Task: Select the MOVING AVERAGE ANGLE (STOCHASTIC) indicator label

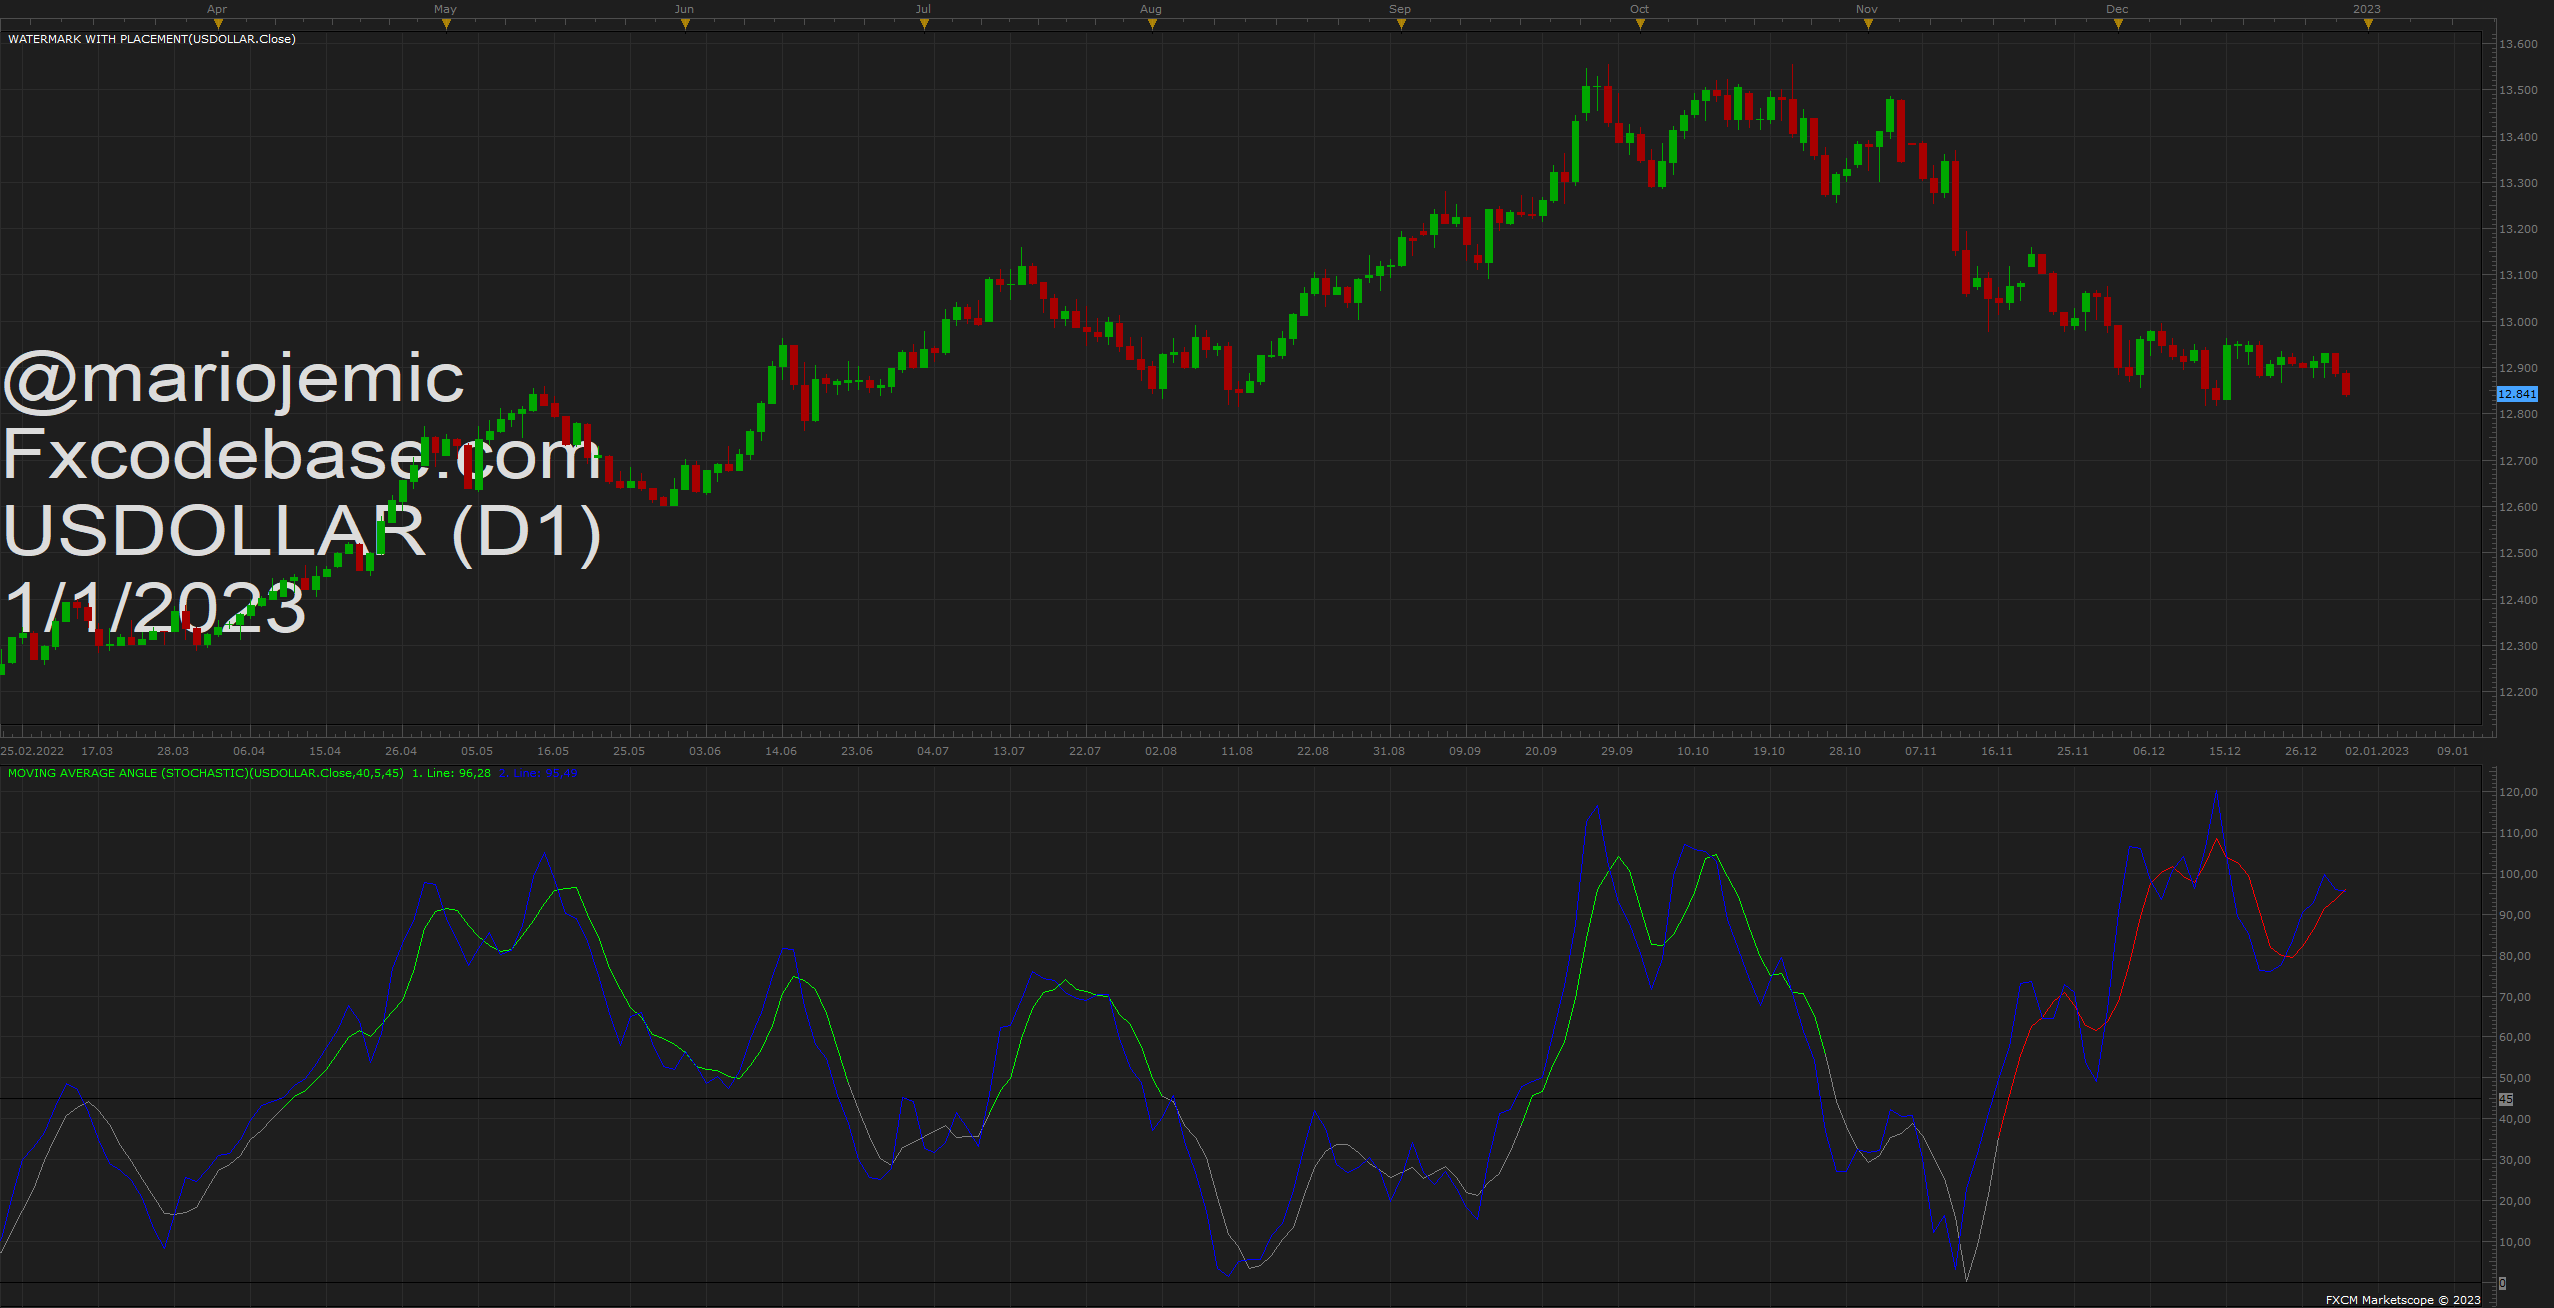Action: (x=206, y=773)
